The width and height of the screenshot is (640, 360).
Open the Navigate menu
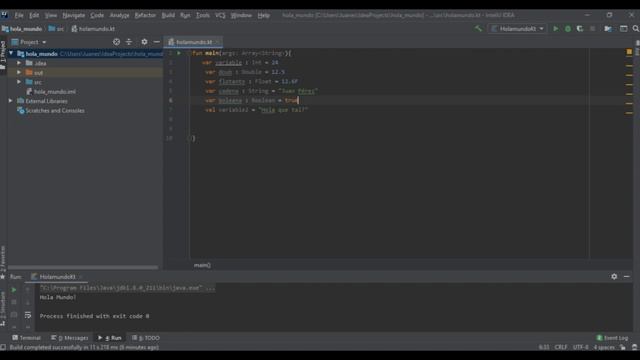pyautogui.click(x=73, y=15)
